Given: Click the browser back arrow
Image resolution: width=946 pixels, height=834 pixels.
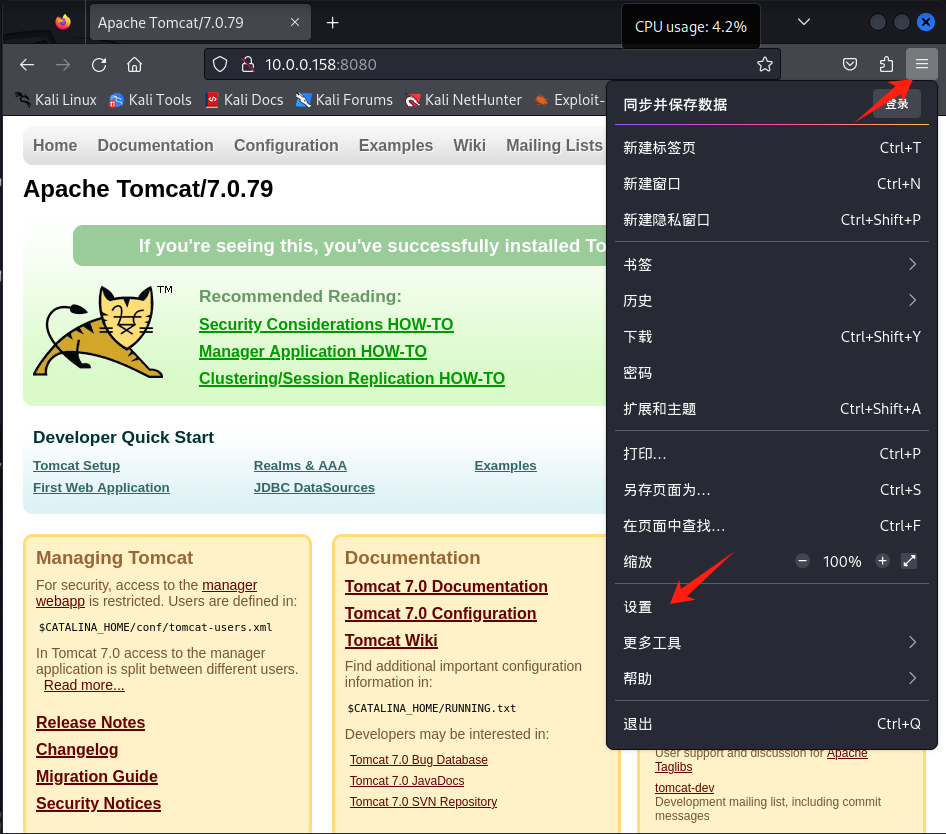Looking at the screenshot, I should pos(27,65).
